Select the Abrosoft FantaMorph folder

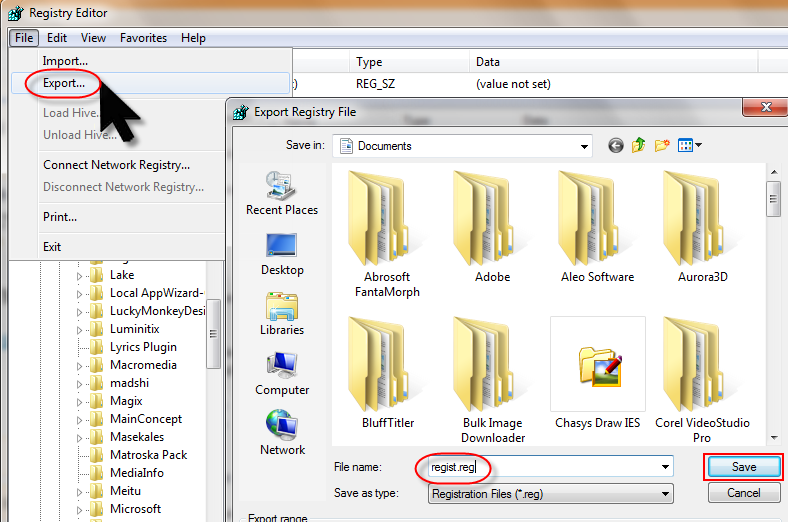click(x=387, y=235)
